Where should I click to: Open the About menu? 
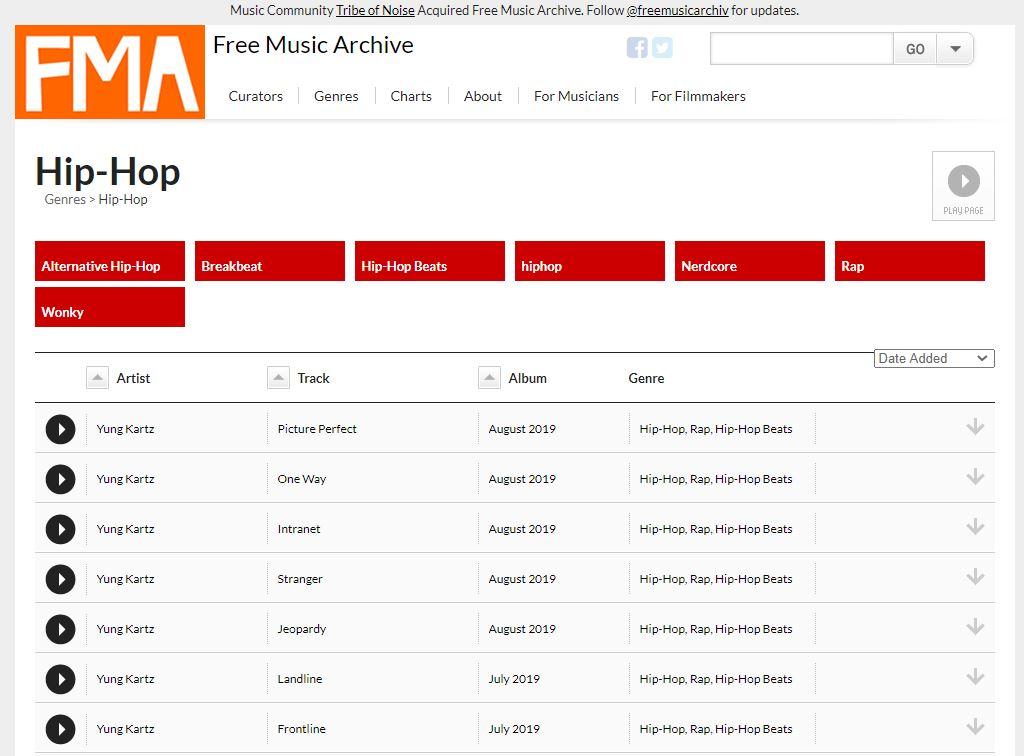point(483,96)
